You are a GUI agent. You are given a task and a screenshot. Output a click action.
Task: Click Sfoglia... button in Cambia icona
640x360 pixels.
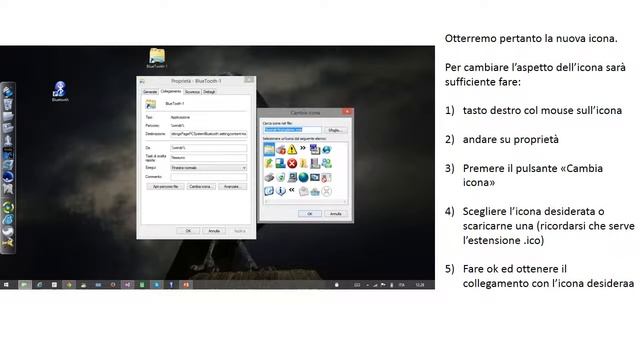[x=335, y=130]
